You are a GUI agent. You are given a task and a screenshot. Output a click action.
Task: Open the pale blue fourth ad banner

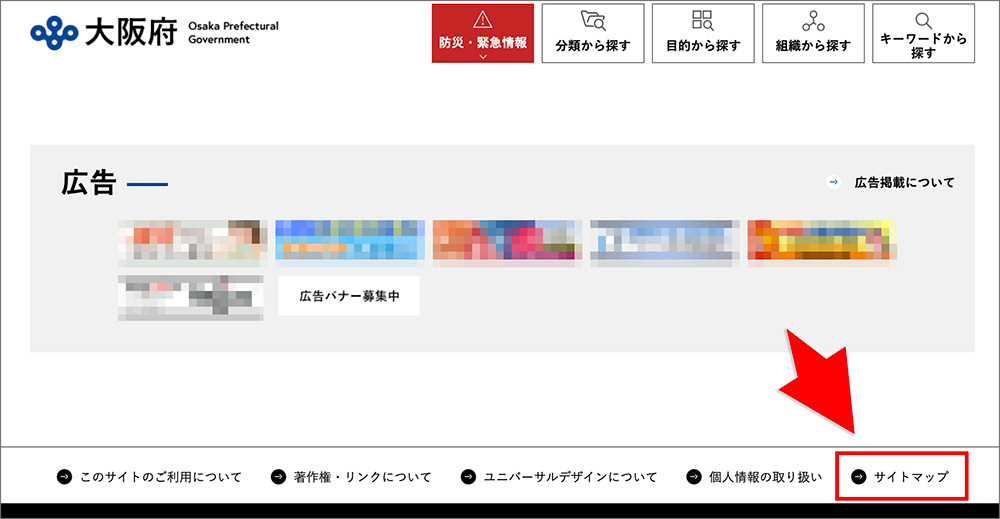[665, 243]
